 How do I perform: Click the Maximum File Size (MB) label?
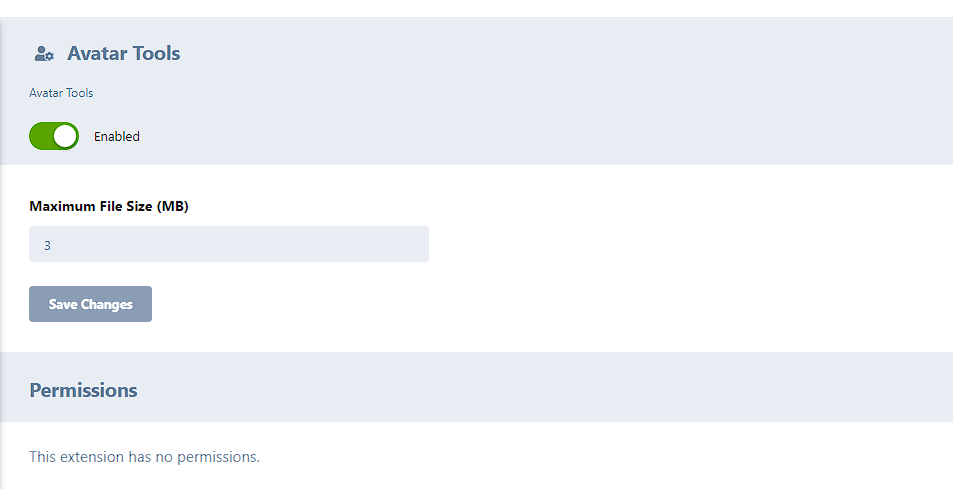click(109, 207)
